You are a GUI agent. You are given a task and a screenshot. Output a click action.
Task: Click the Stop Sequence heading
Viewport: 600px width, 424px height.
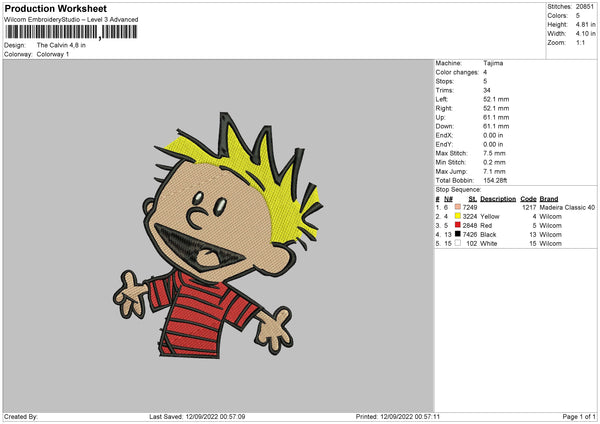[458, 190]
